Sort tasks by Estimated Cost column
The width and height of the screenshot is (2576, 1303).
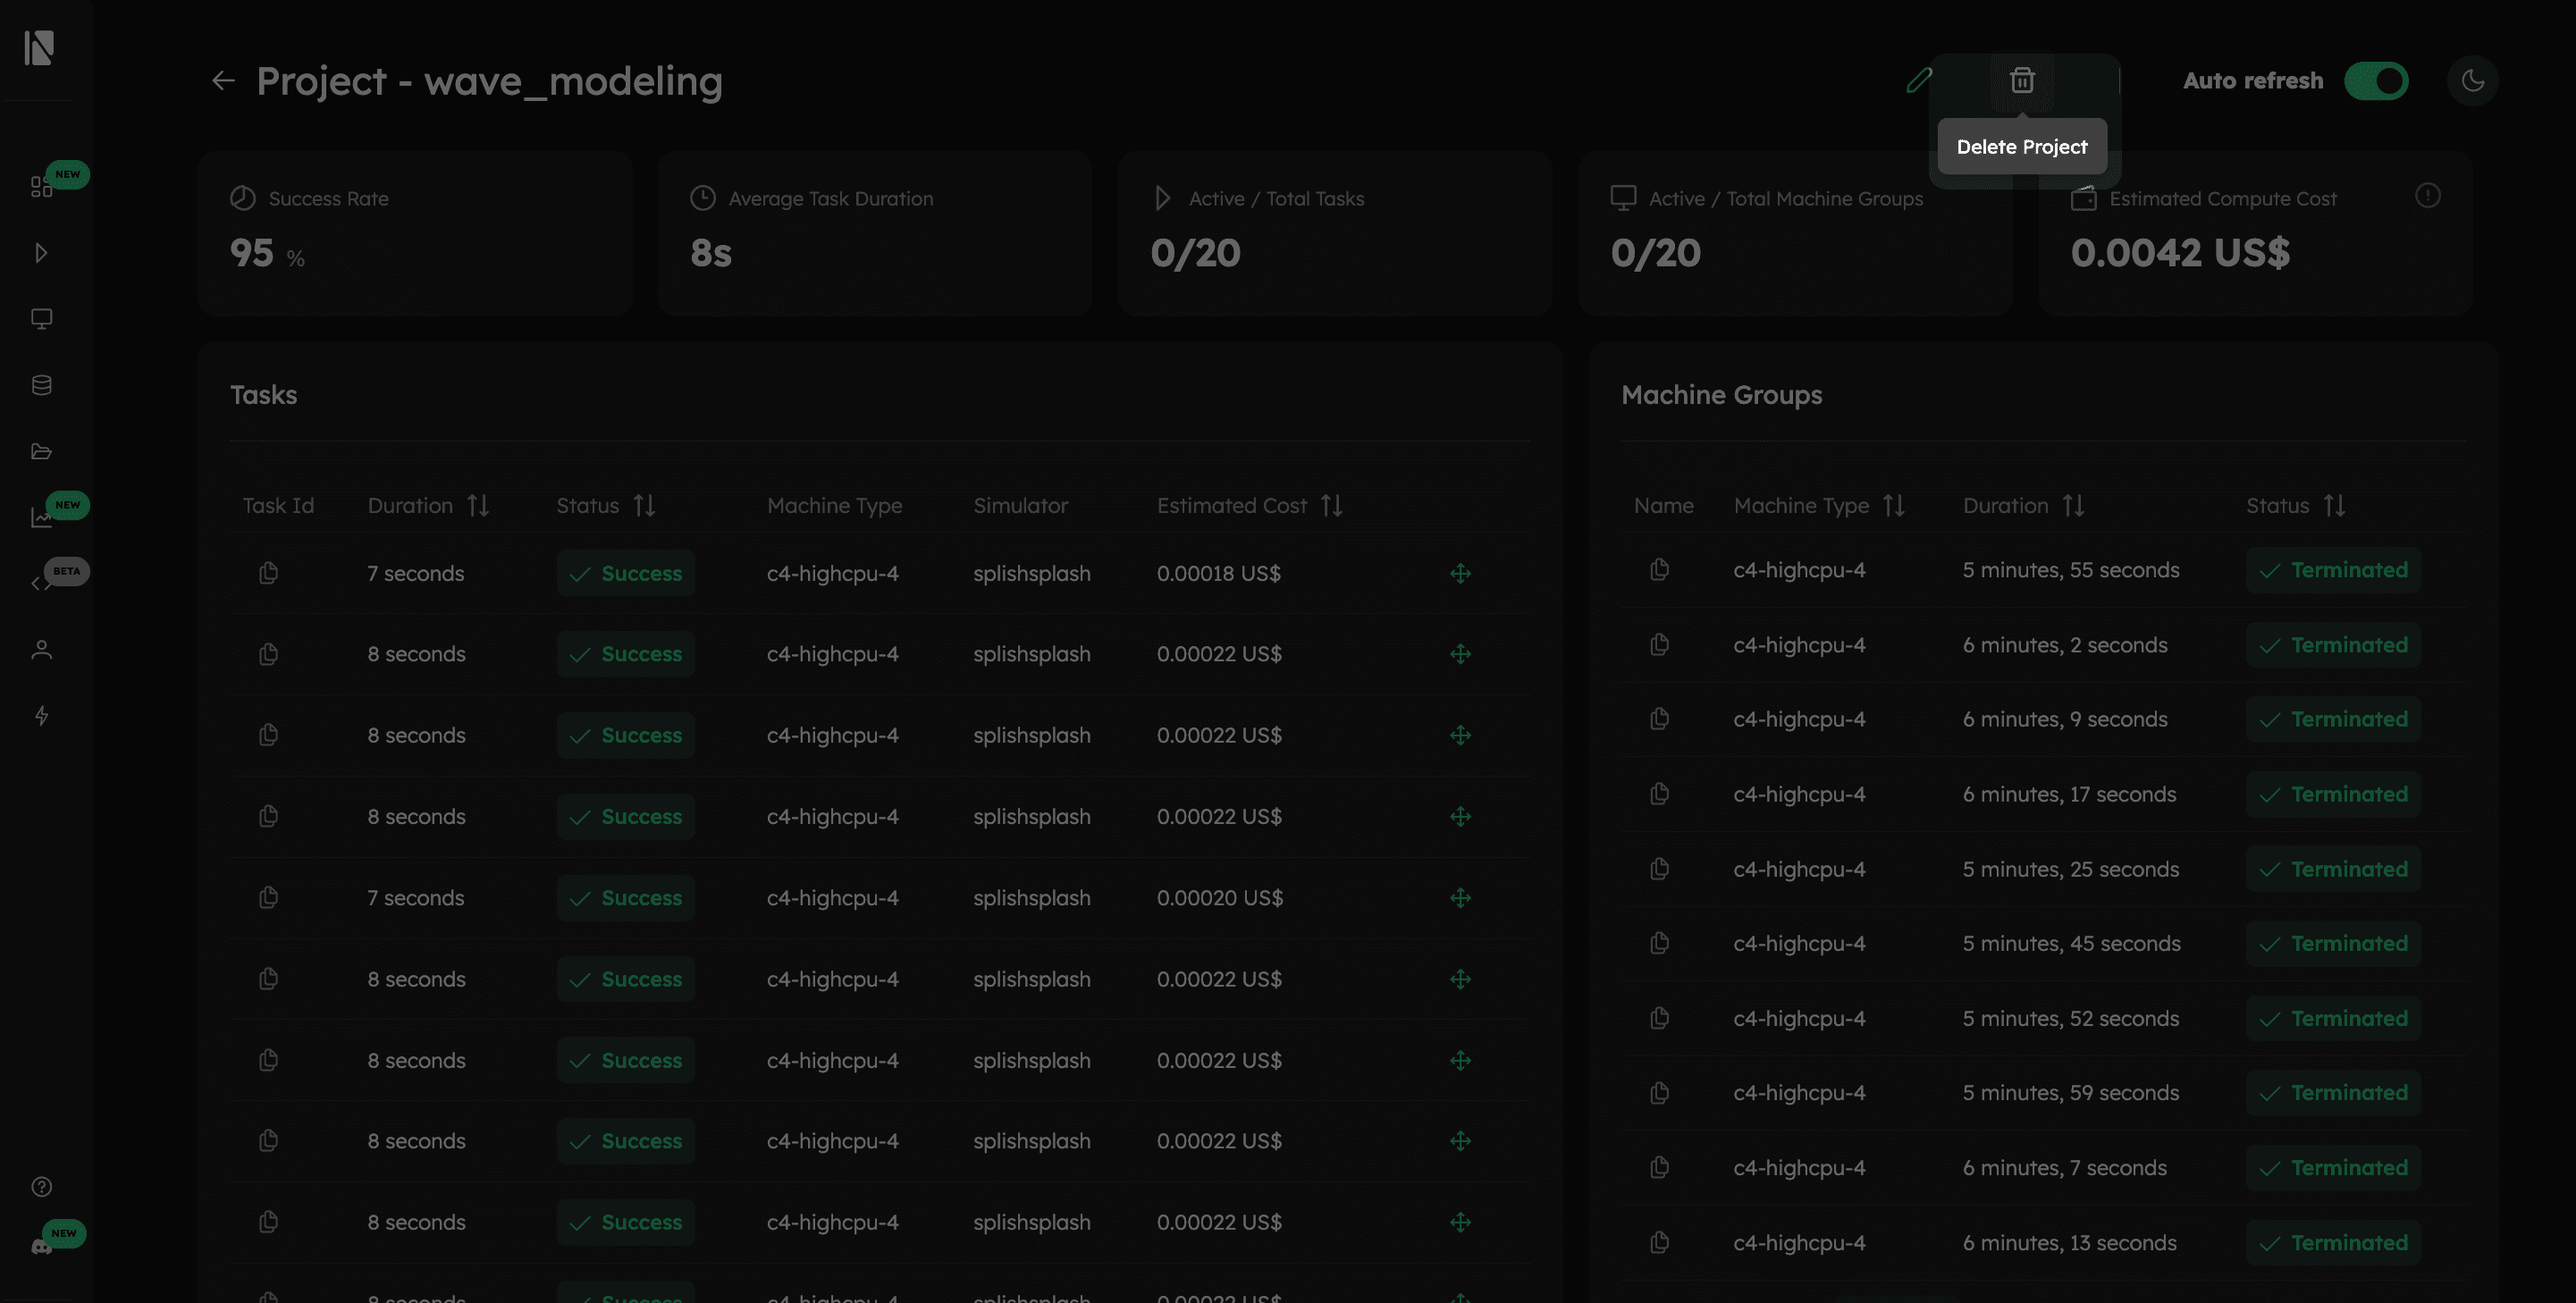click(x=1331, y=506)
